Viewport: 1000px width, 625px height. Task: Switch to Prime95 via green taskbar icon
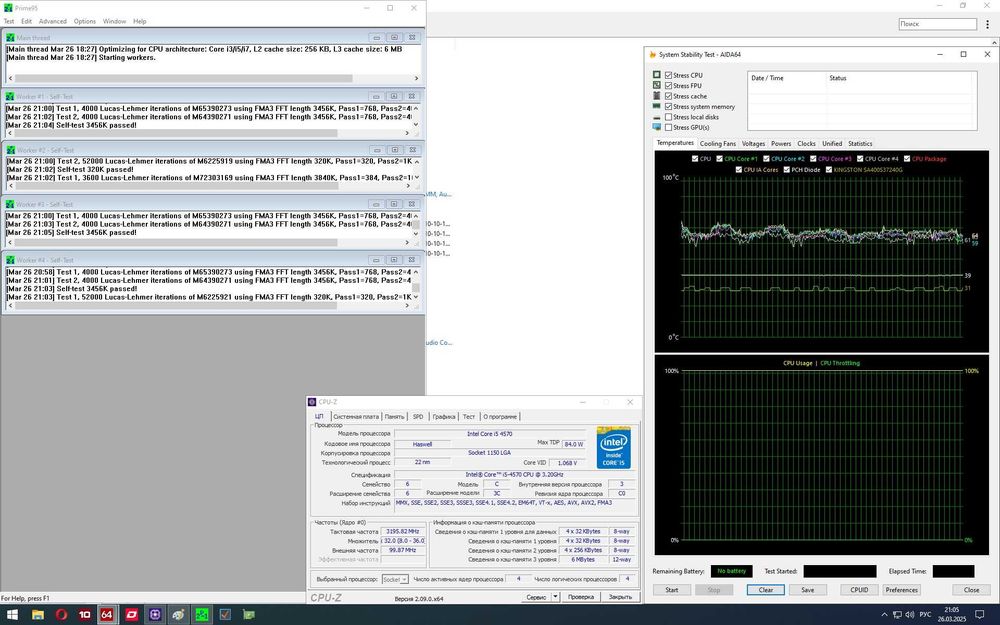click(x=202, y=614)
